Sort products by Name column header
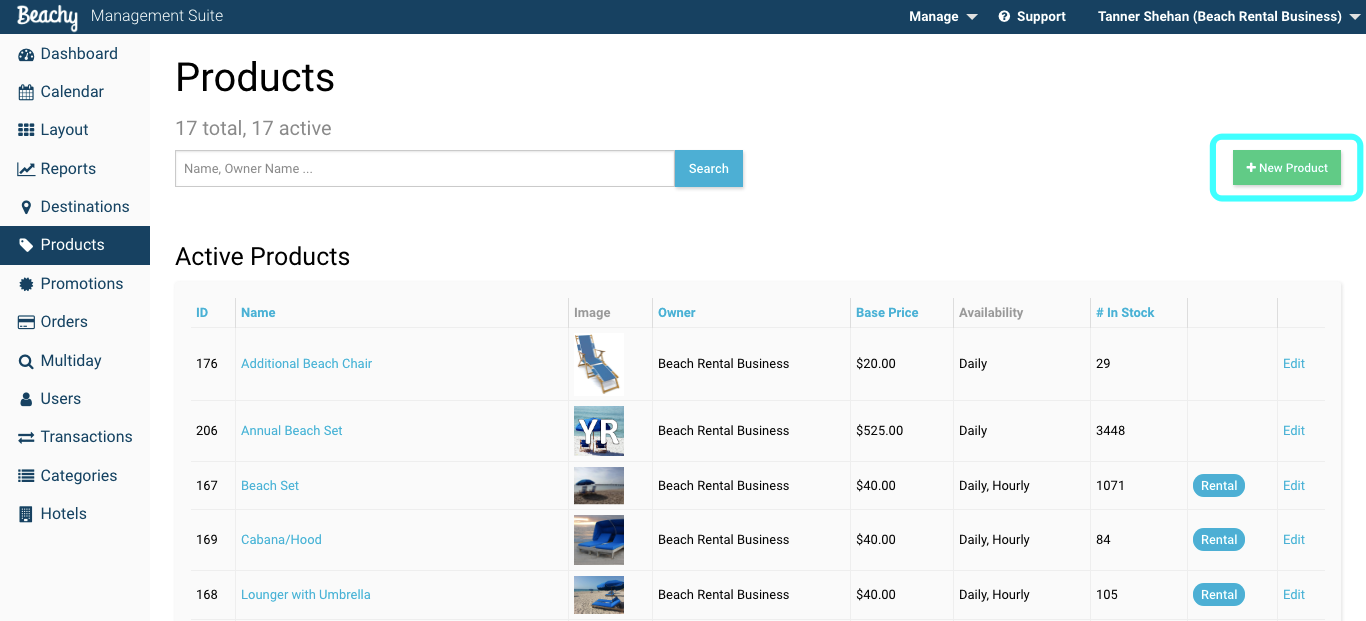The height and width of the screenshot is (621, 1366). coord(258,313)
